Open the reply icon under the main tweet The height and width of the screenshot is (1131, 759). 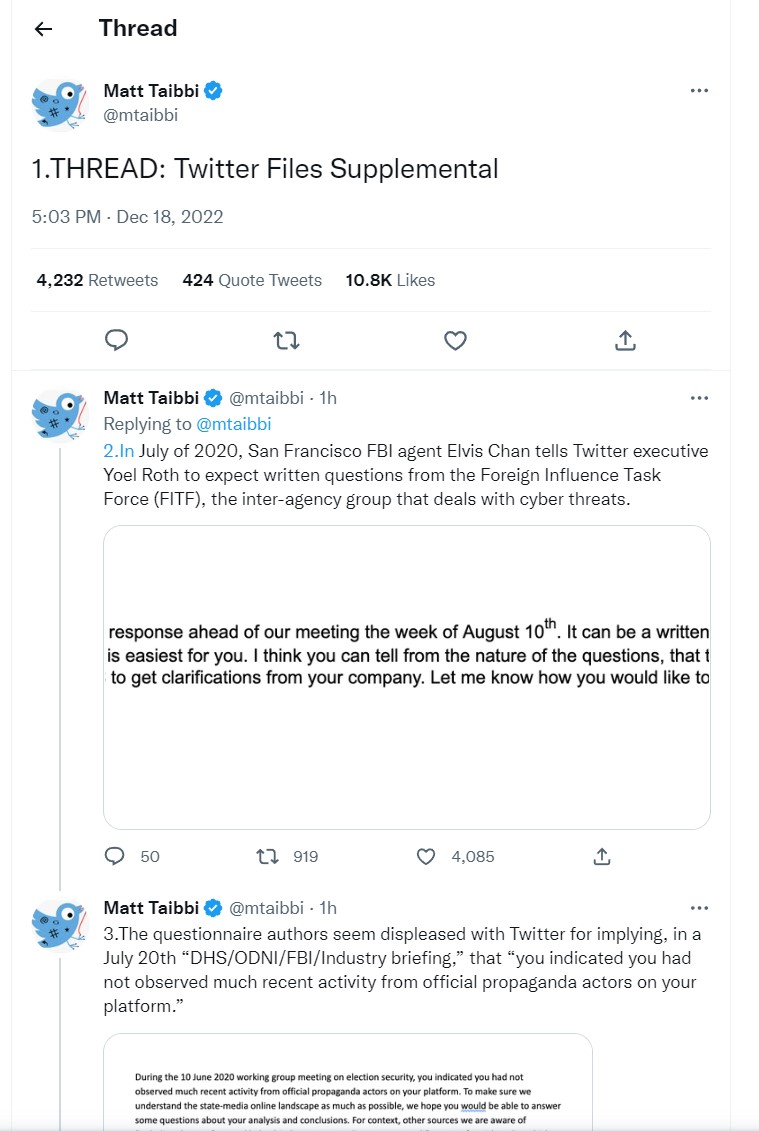coord(116,340)
